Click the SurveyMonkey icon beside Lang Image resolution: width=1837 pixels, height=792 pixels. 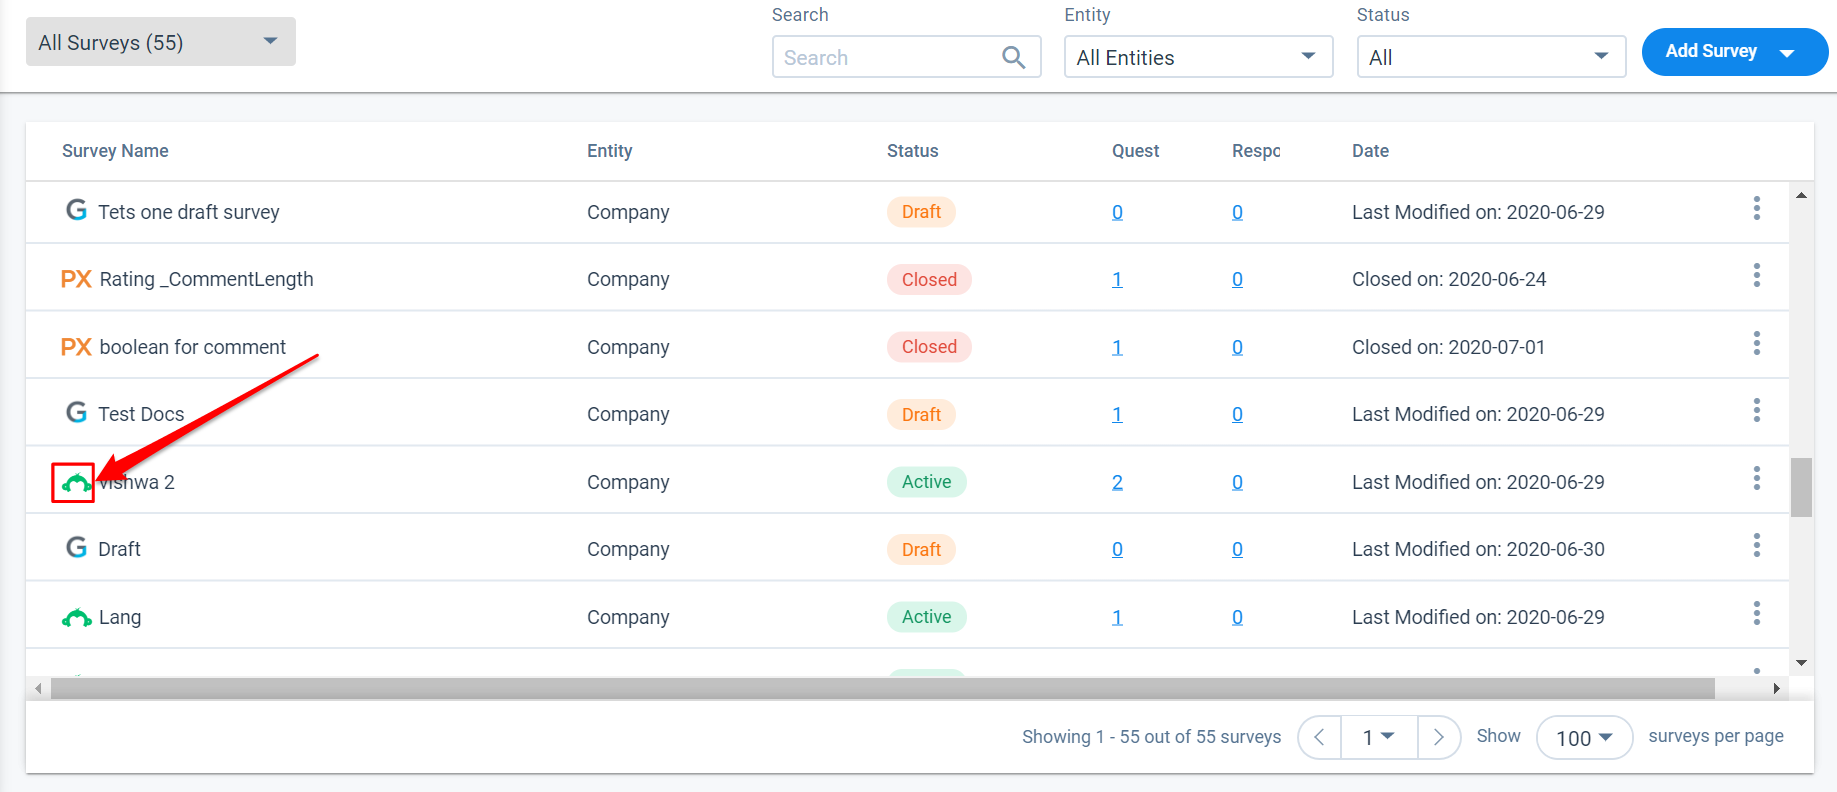click(76, 618)
